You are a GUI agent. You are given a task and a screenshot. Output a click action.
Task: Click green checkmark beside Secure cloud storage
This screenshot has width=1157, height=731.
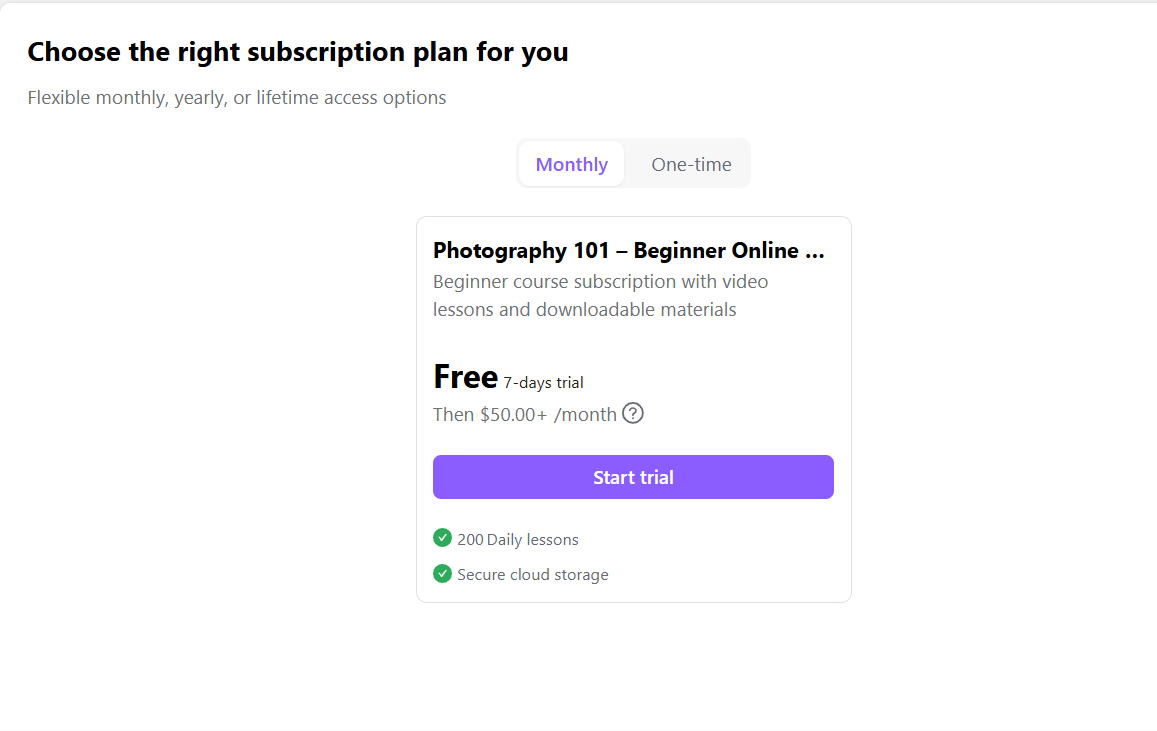click(442, 573)
